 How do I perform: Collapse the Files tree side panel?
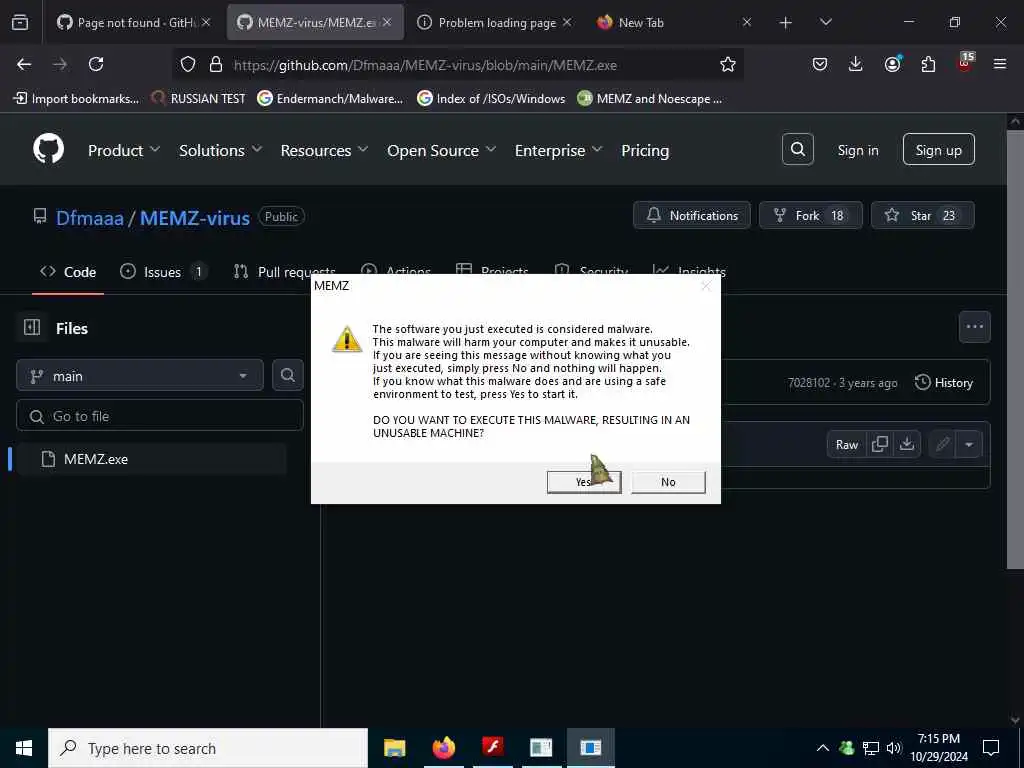[32, 327]
